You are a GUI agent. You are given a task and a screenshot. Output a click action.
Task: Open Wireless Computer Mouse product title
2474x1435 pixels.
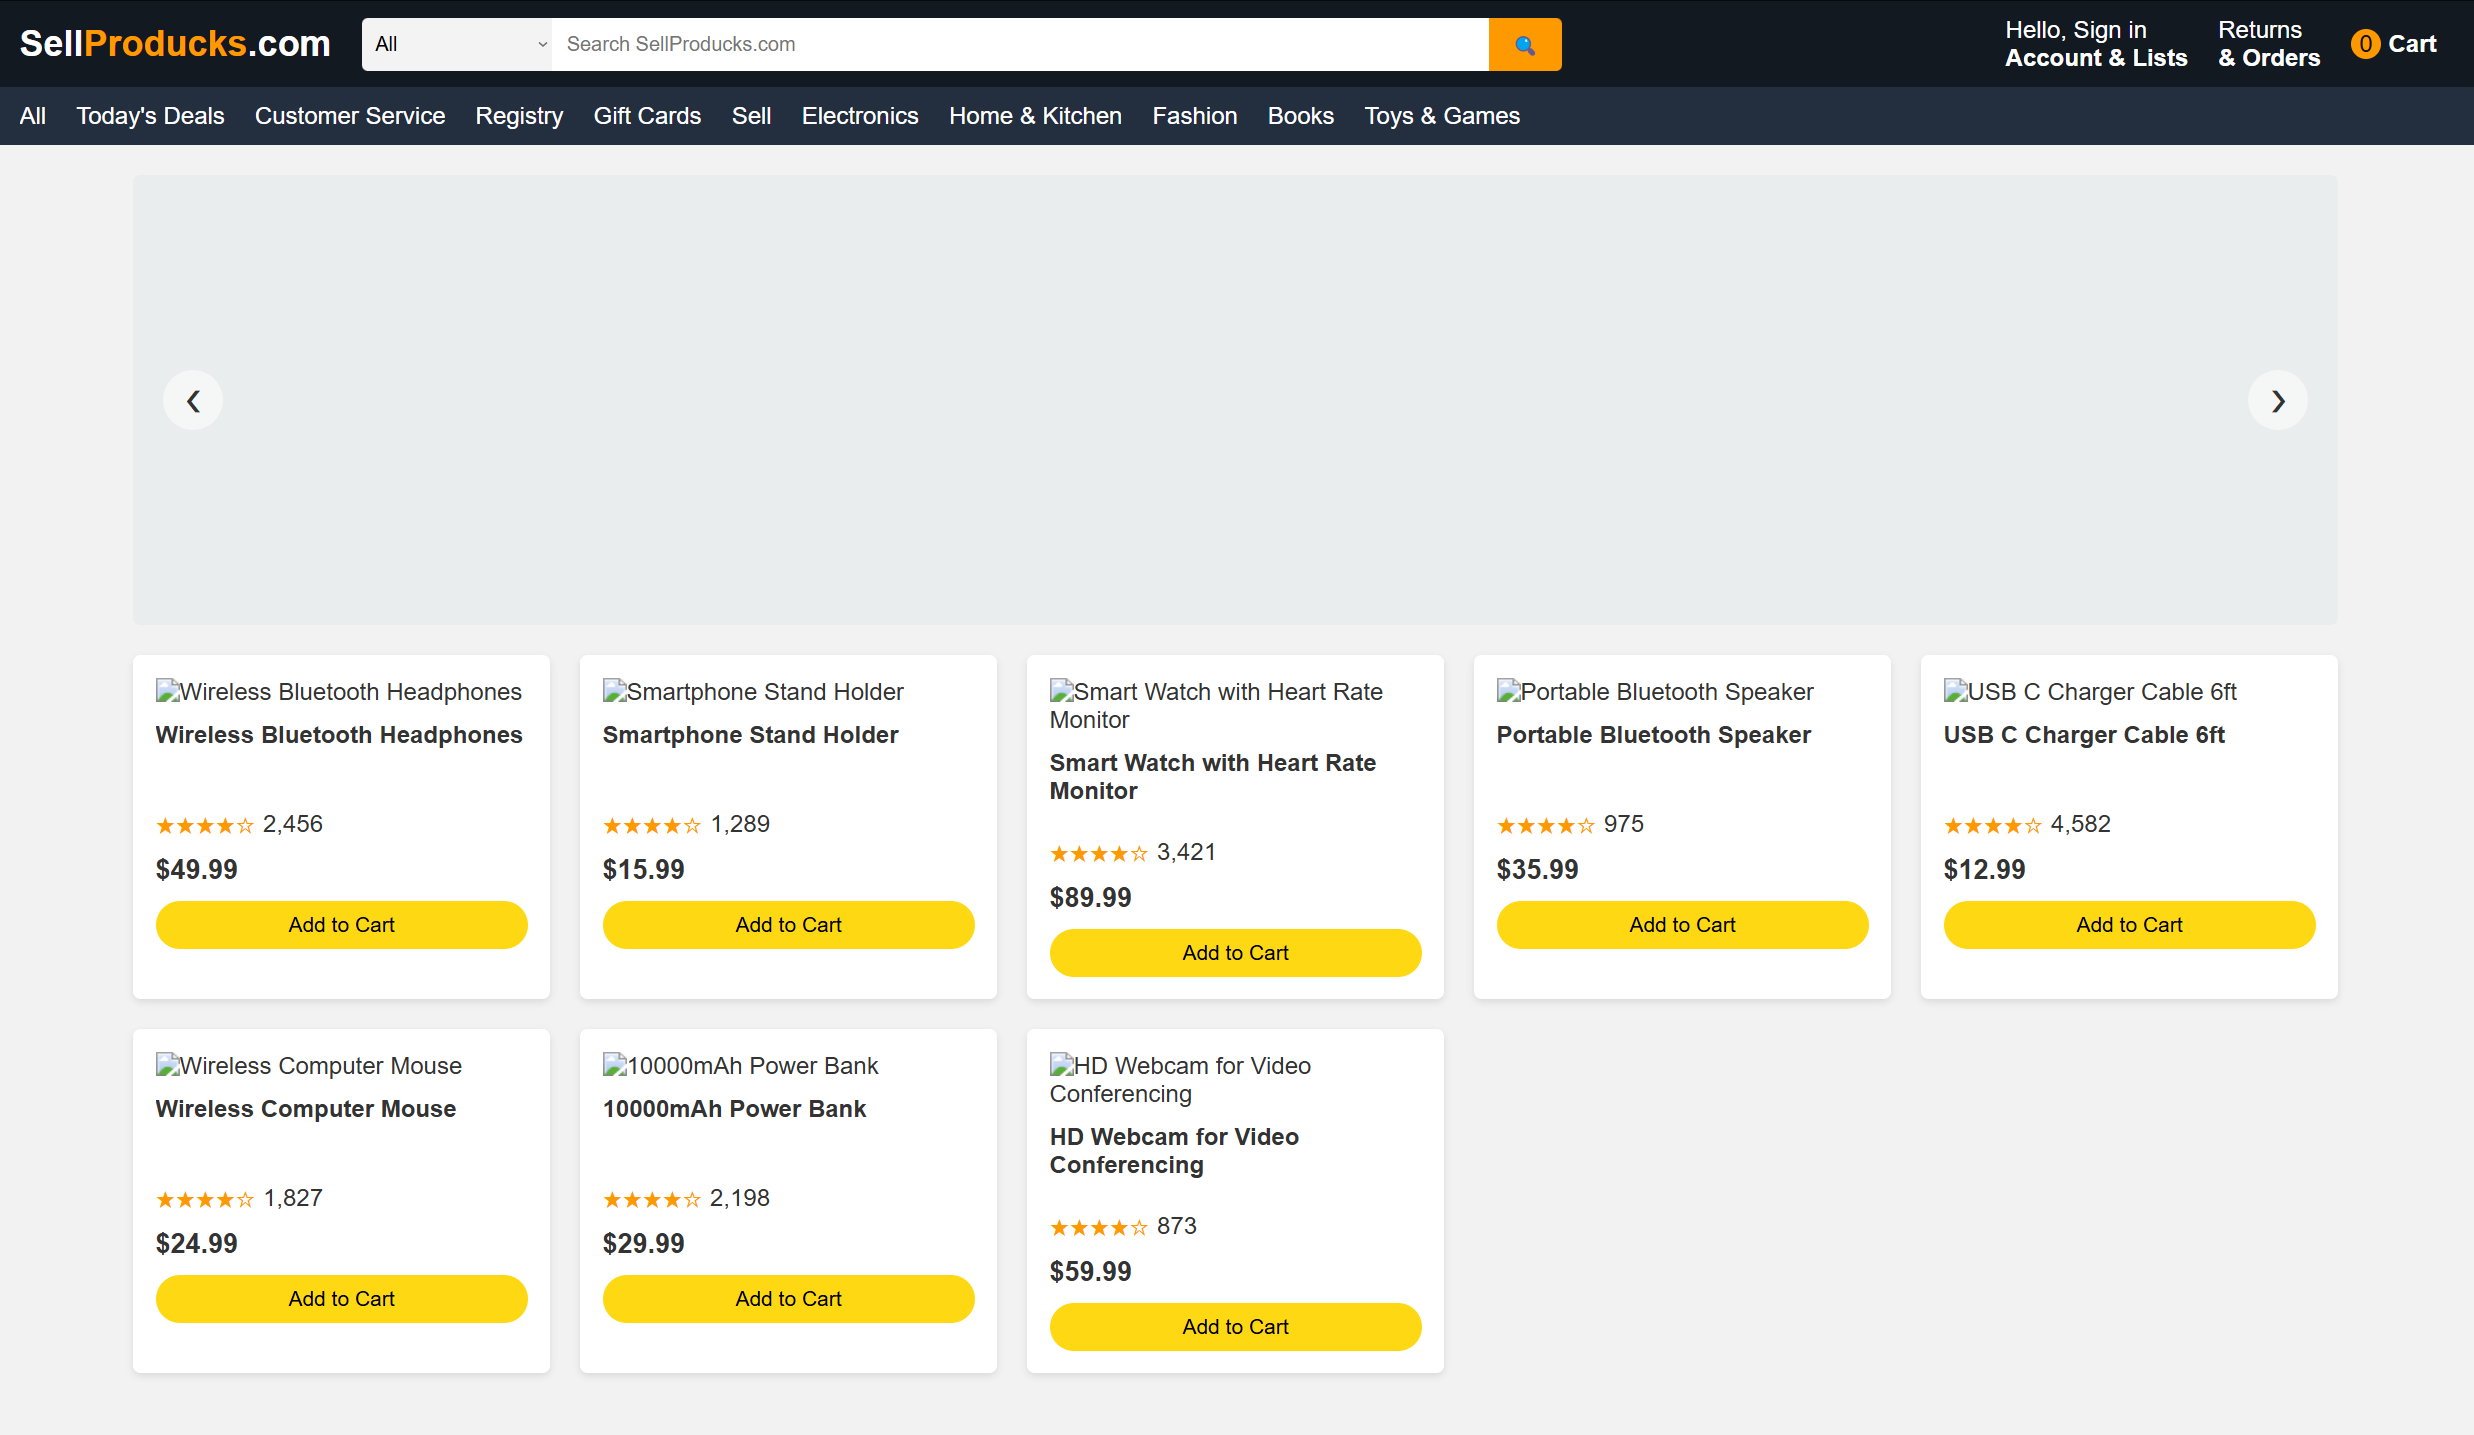point(306,1109)
